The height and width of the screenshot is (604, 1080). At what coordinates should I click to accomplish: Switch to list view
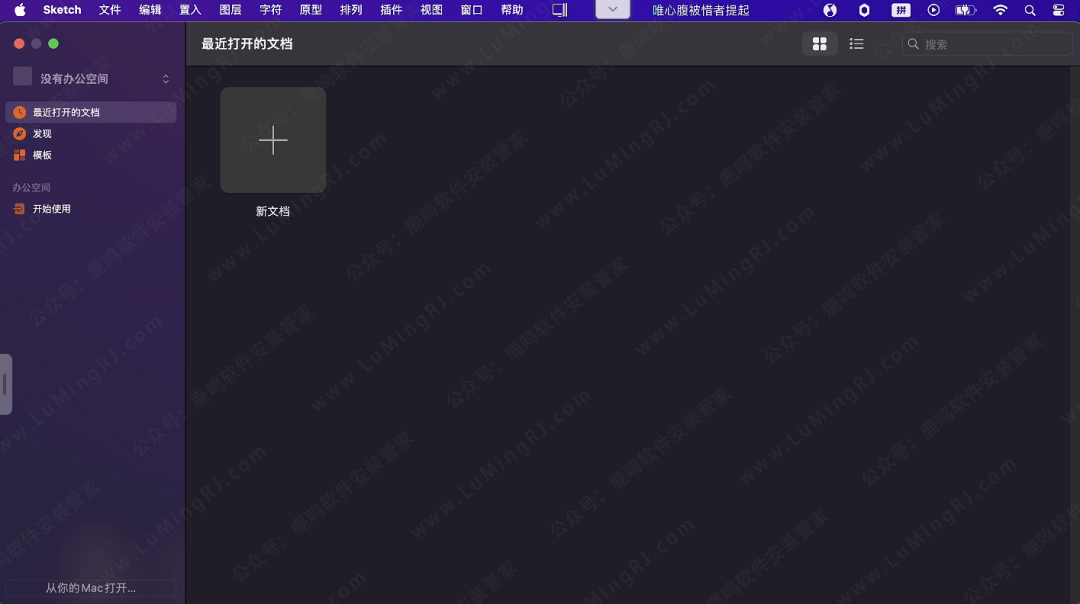click(856, 44)
